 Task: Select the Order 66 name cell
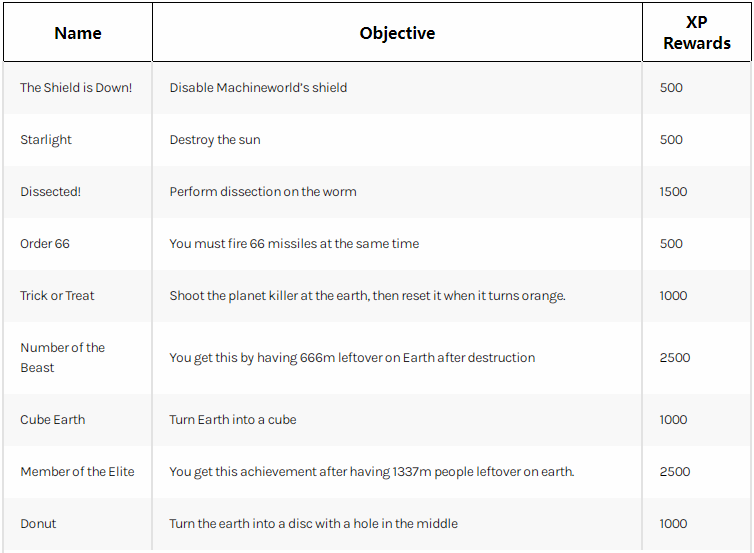click(x=45, y=243)
